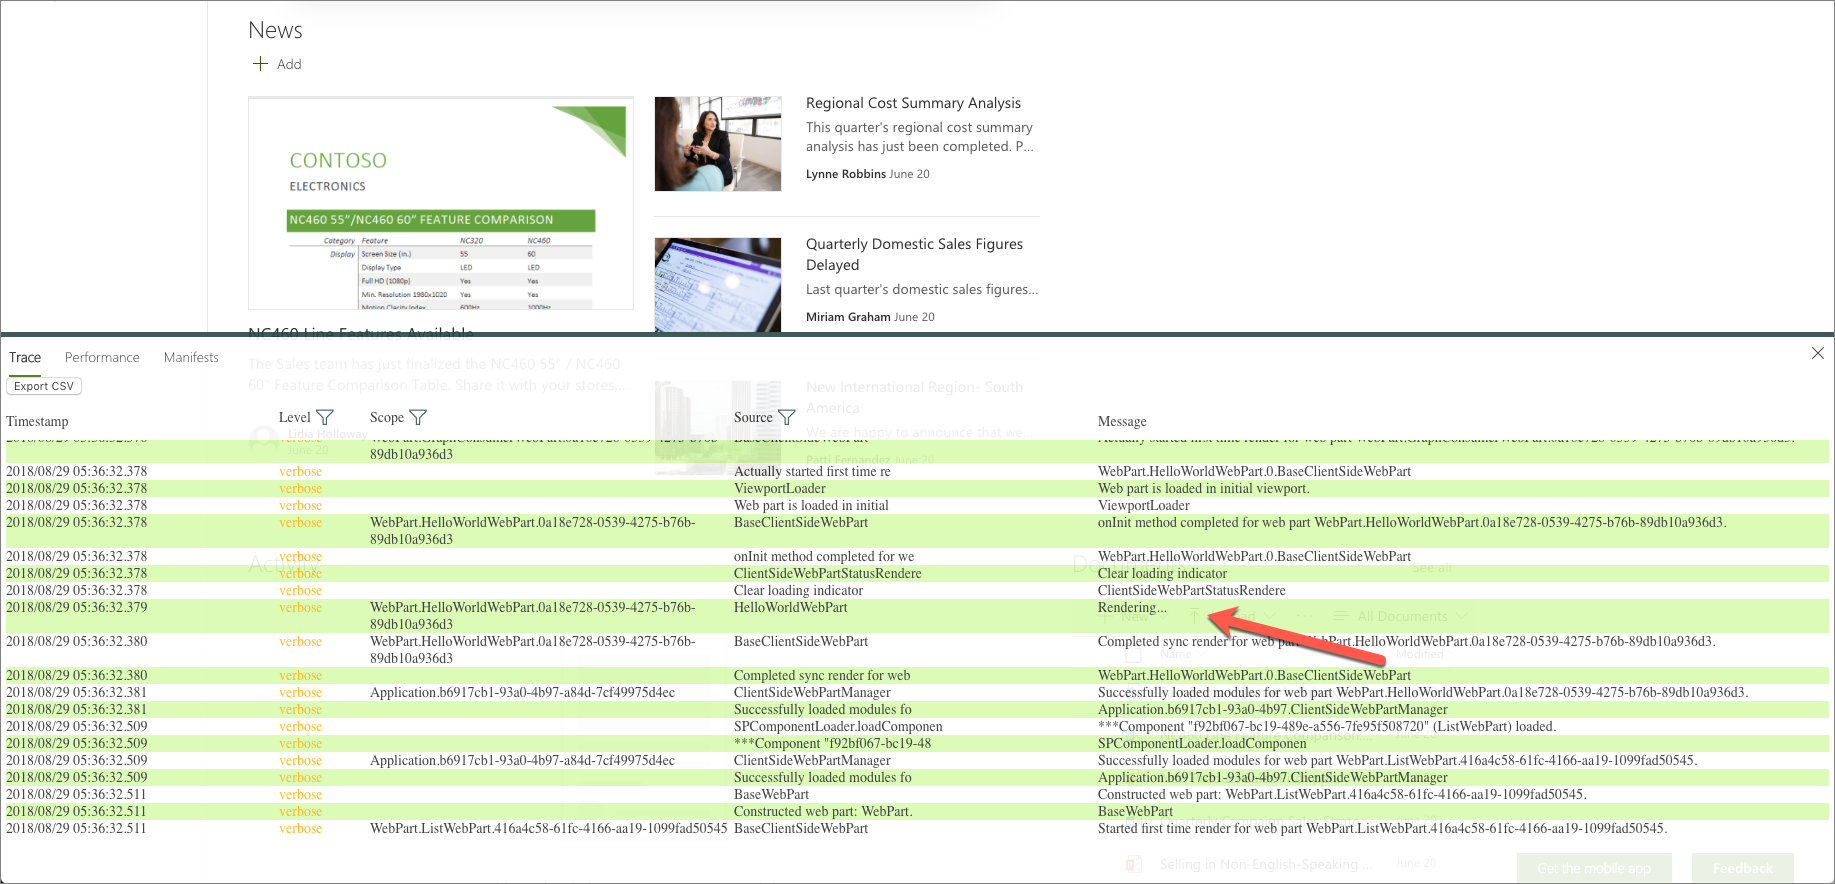Click the Message column header

click(1122, 422)
